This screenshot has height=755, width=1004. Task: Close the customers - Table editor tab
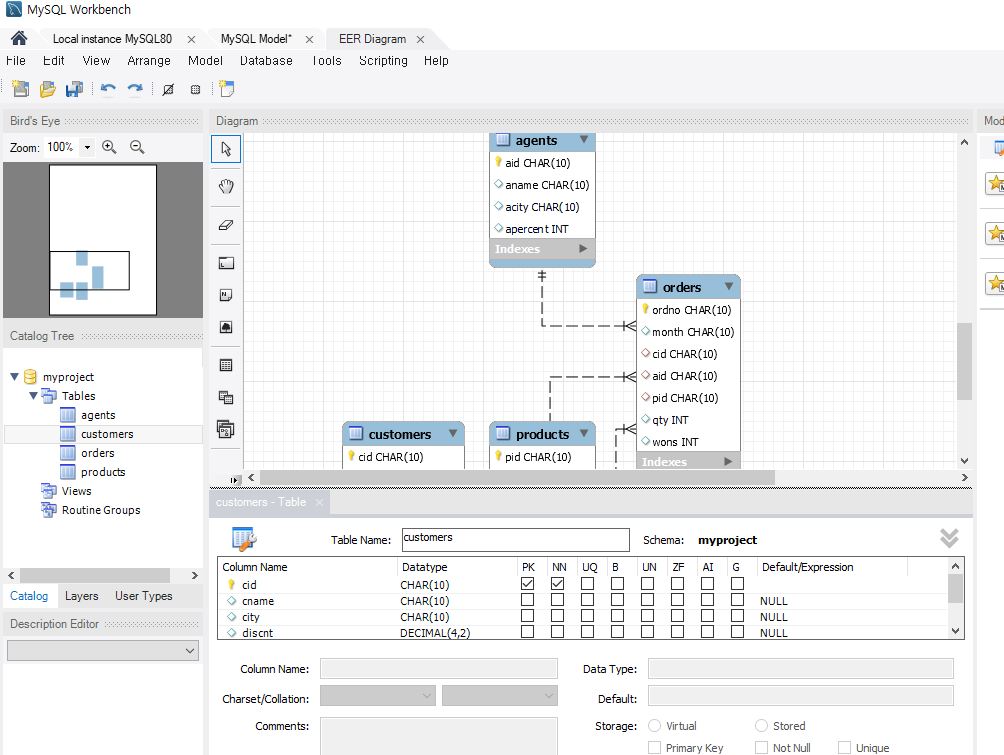pos(320,502)
